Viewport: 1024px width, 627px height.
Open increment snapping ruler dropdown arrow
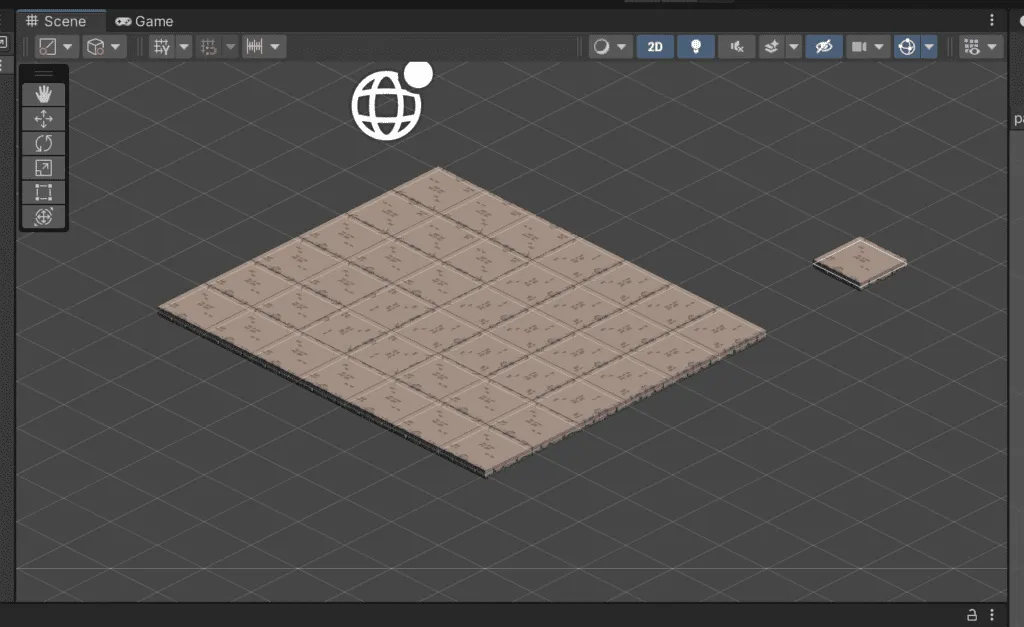pos(275,47)
